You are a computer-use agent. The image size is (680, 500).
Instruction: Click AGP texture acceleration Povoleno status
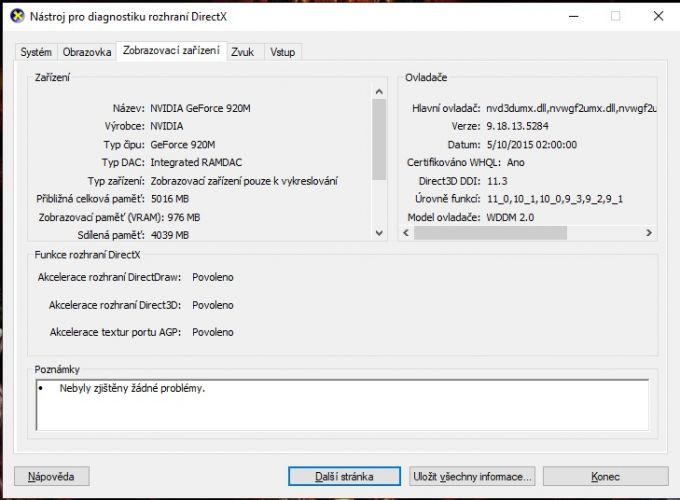pos(213,332)
